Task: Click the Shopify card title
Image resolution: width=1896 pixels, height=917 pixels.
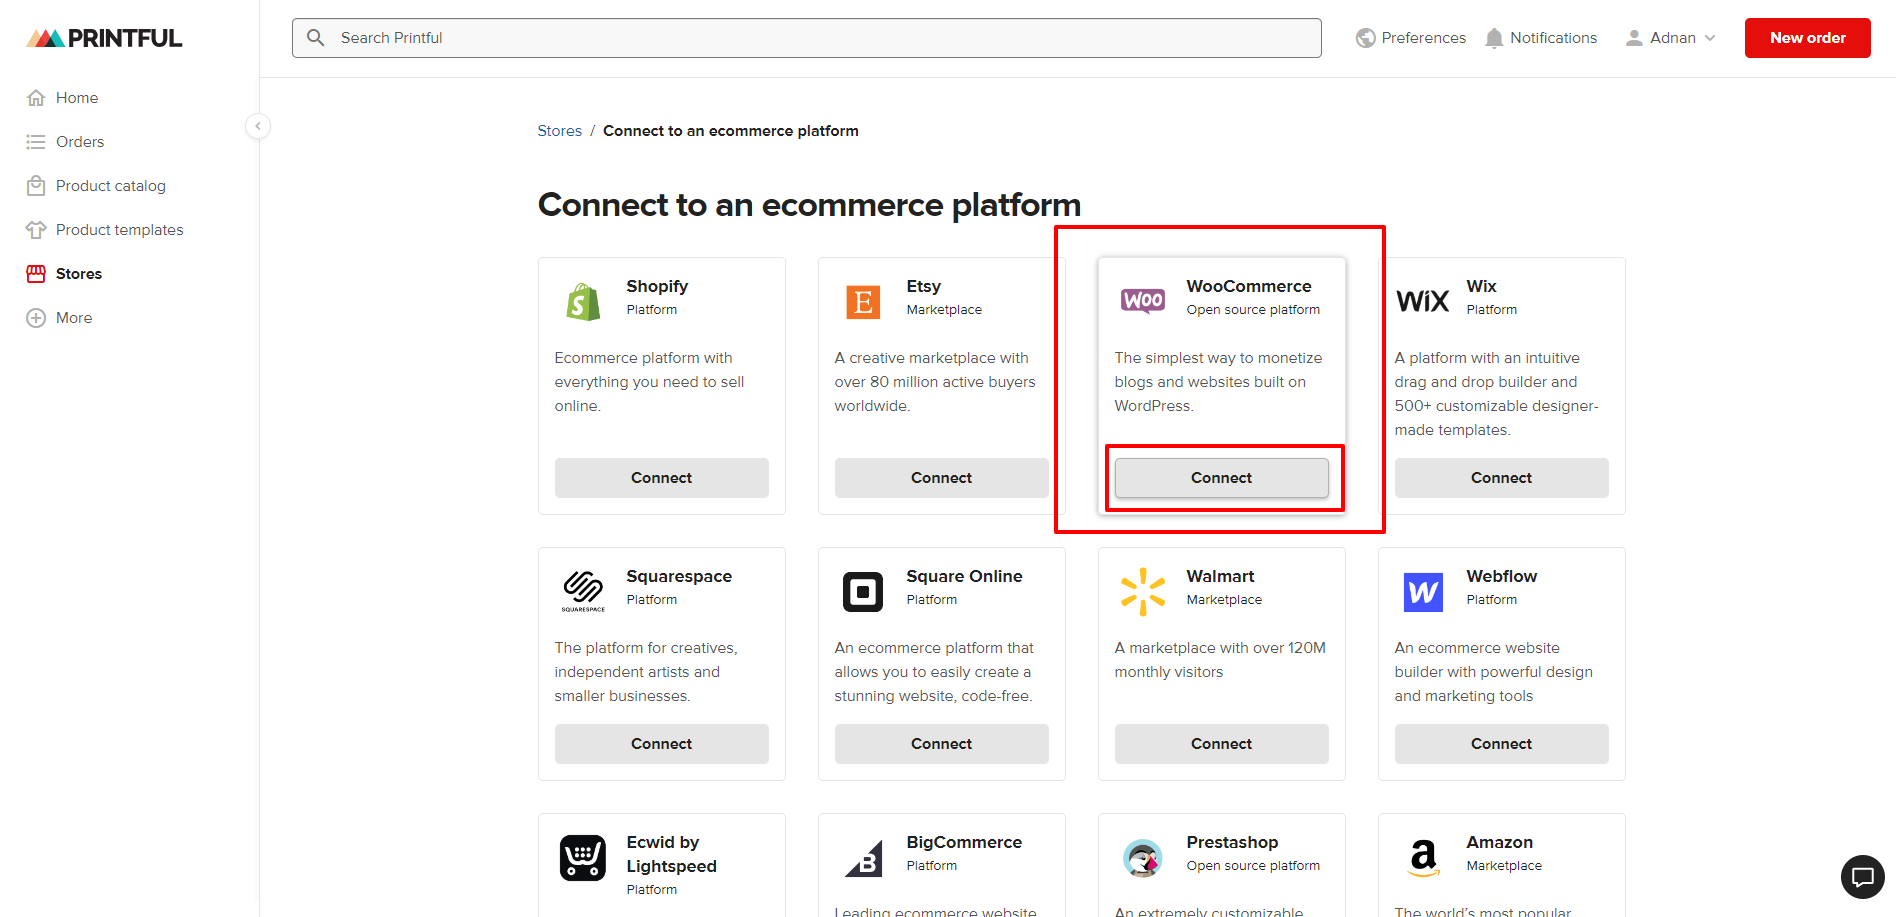Action: pos(657,286)
